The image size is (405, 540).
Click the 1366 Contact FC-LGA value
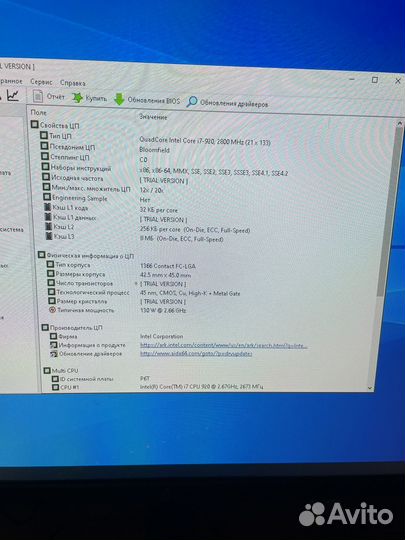(168, 266)
